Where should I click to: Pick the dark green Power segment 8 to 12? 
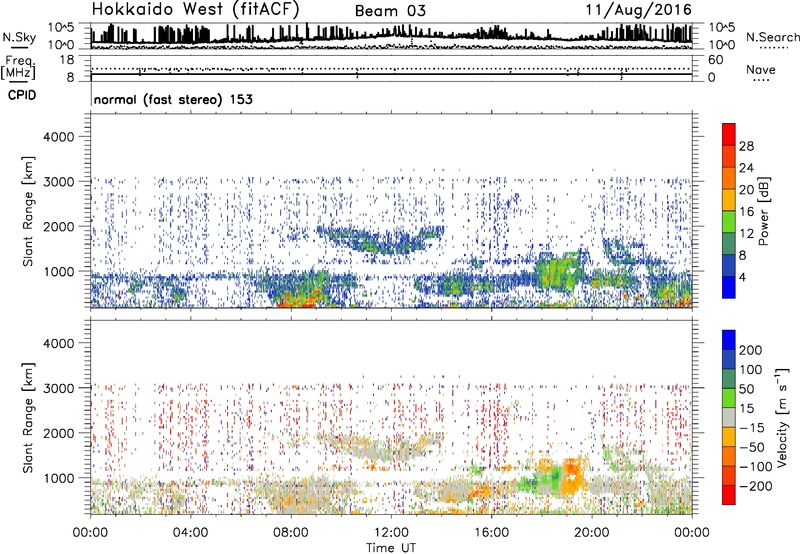pyautogui.click(x=729, y=243)
